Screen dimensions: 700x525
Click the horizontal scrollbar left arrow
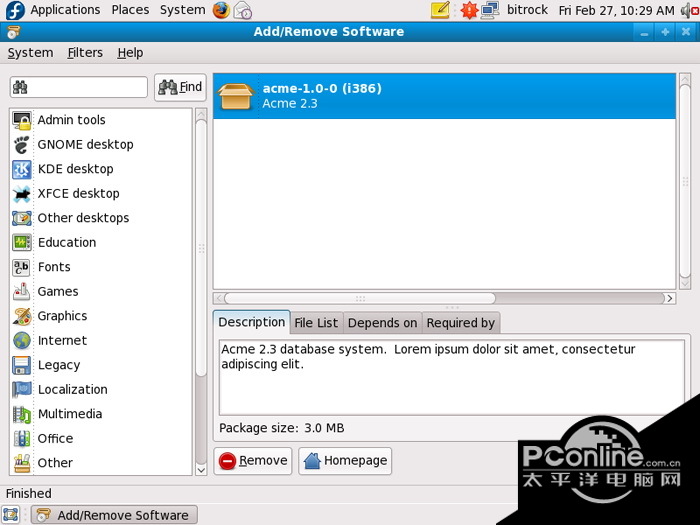pos(219,298)
